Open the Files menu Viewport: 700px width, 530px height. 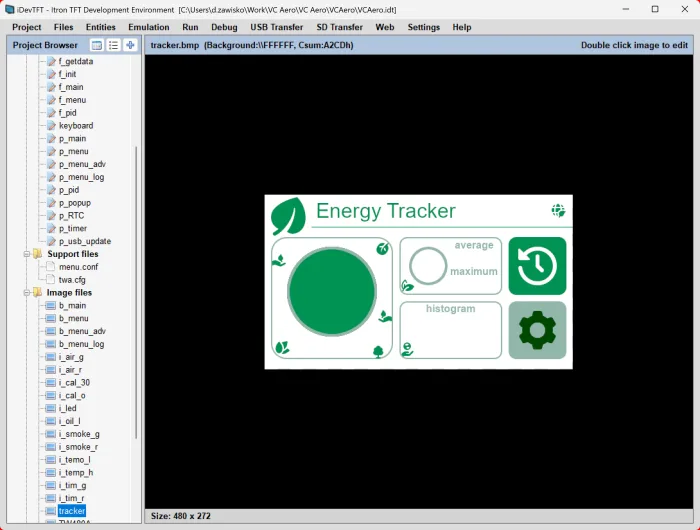point(63,27)
